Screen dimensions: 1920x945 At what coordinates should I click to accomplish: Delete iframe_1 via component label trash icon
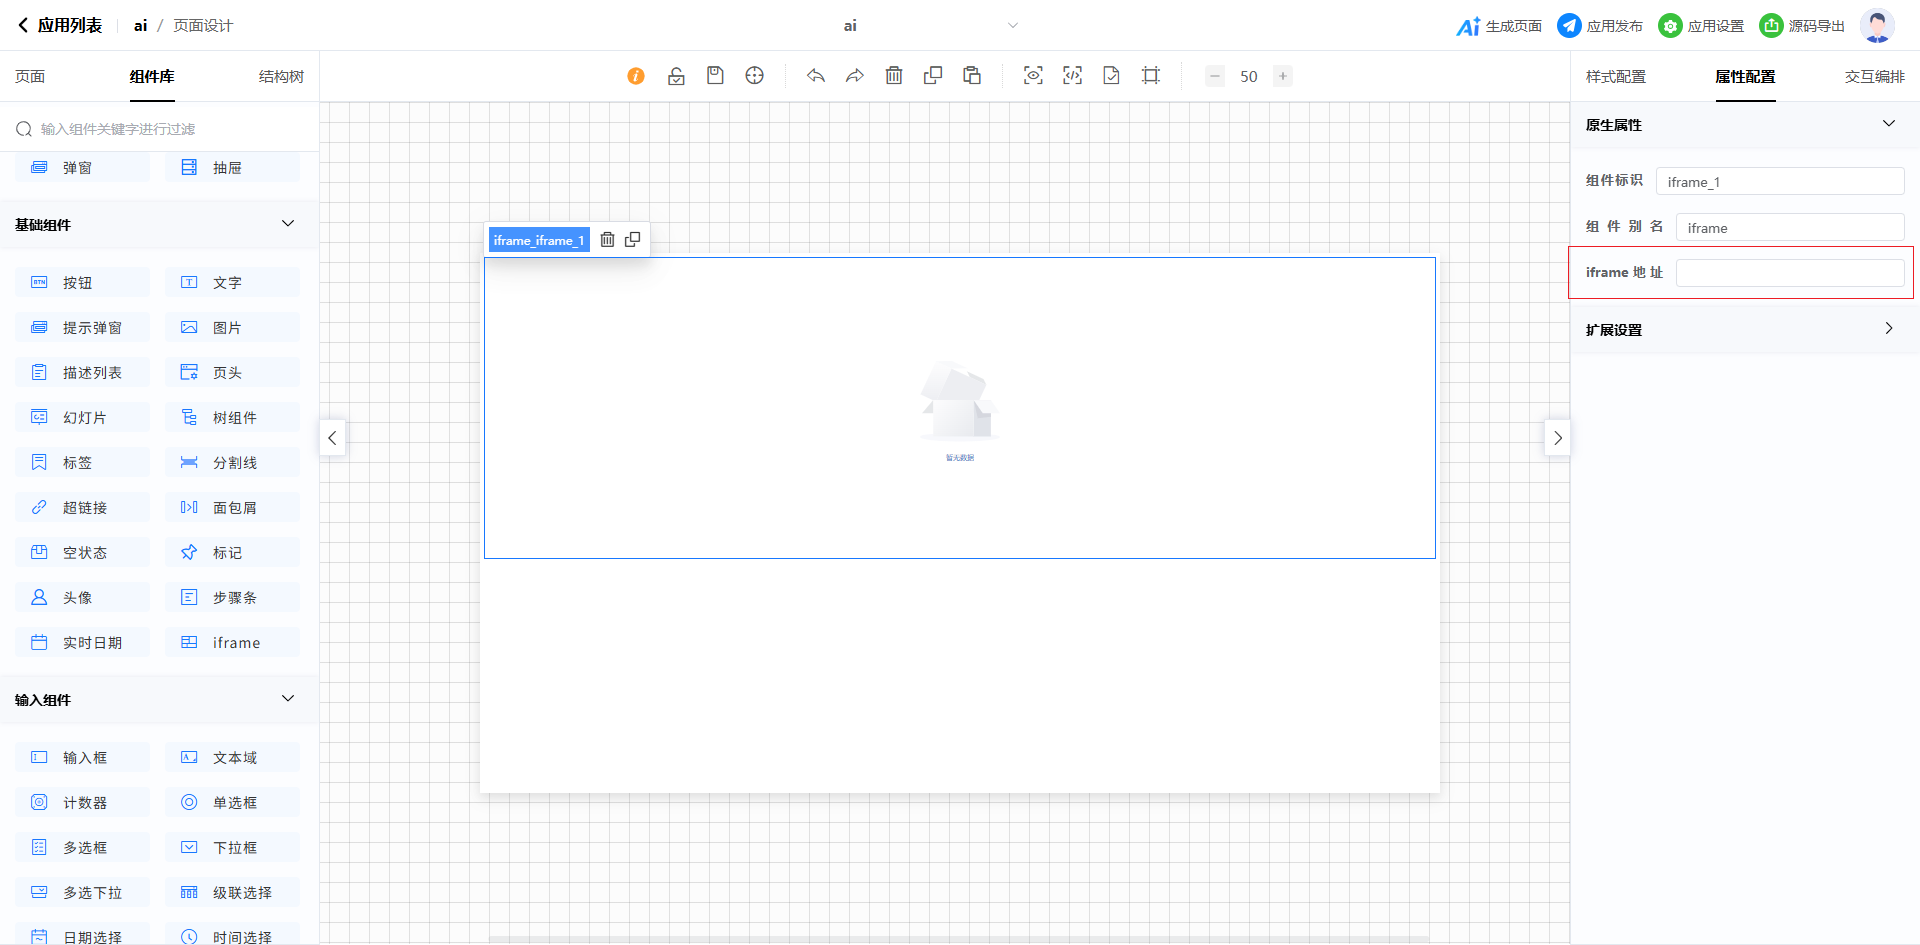(607, 240)
